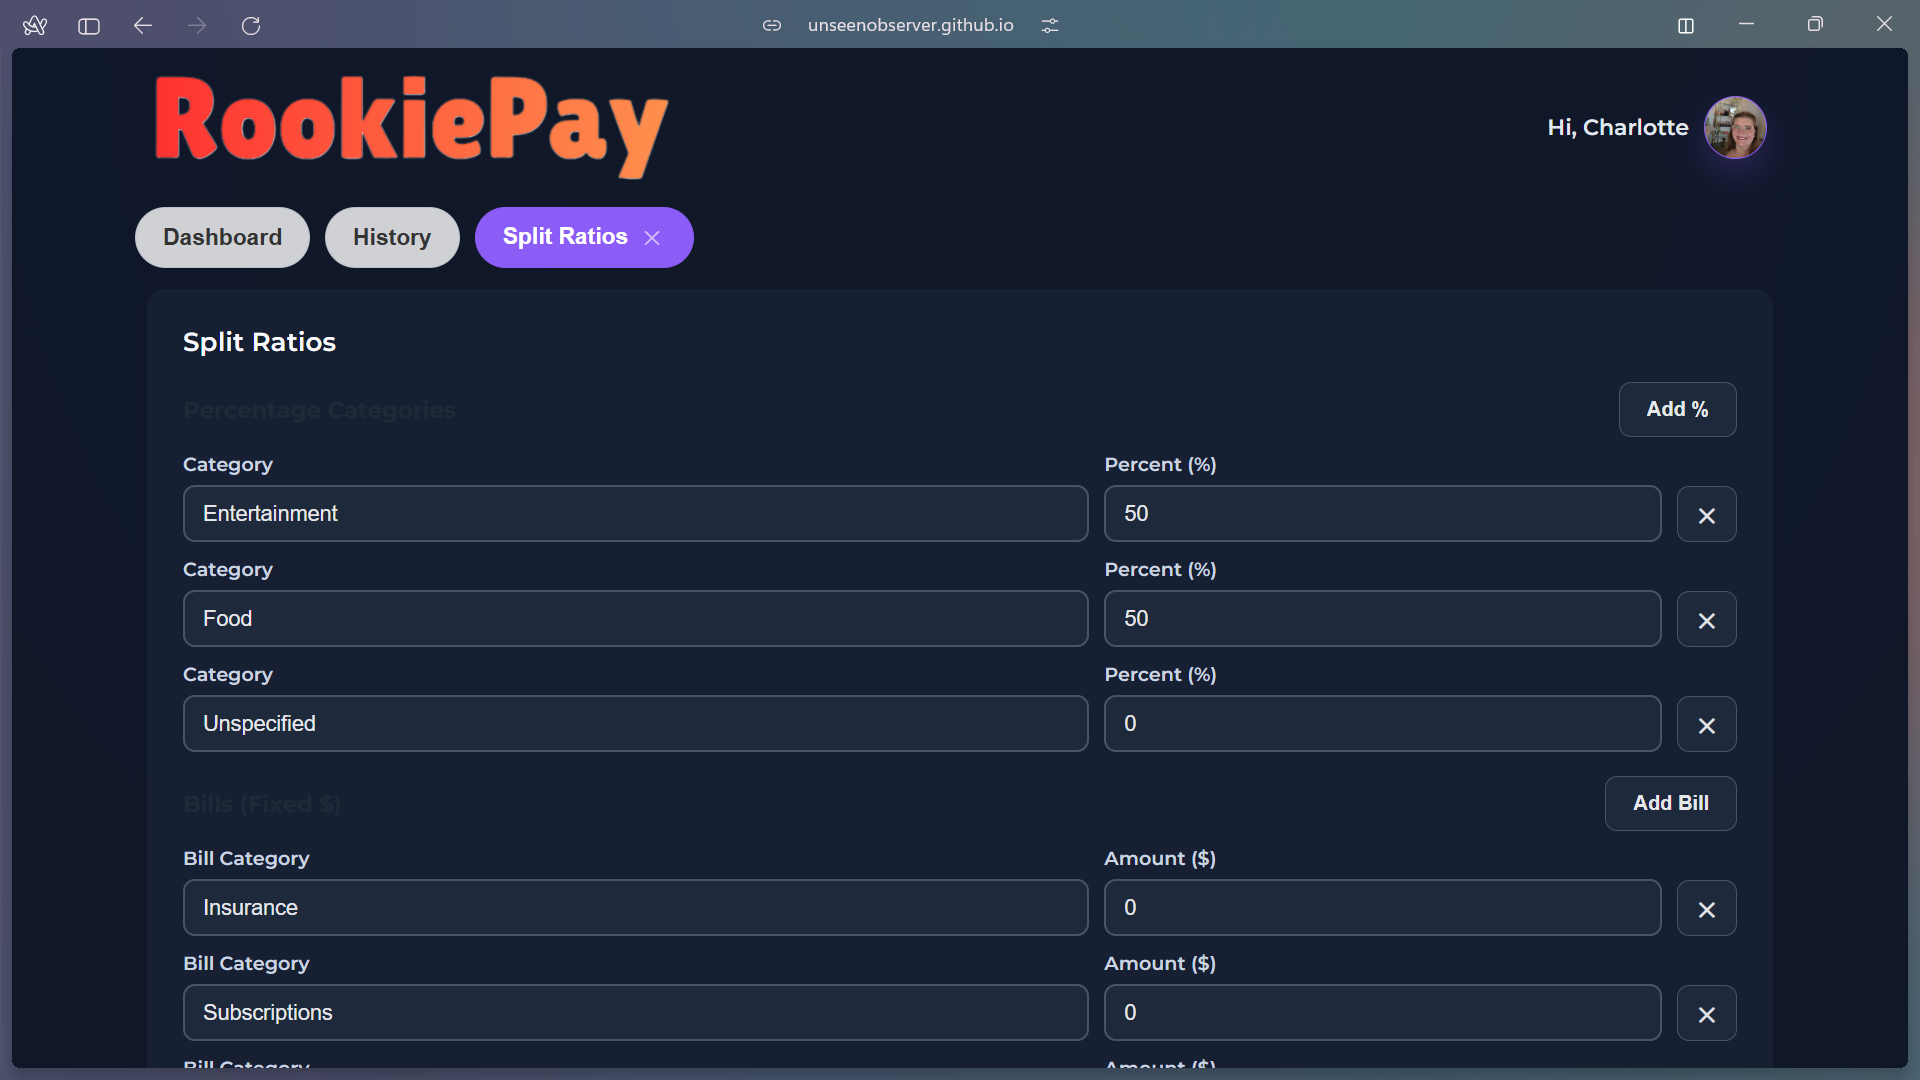Image resolution: width=1920 pixels, height=1080 pixels.
Task: Close the Split Ratios tab
Action: (652, 238)
